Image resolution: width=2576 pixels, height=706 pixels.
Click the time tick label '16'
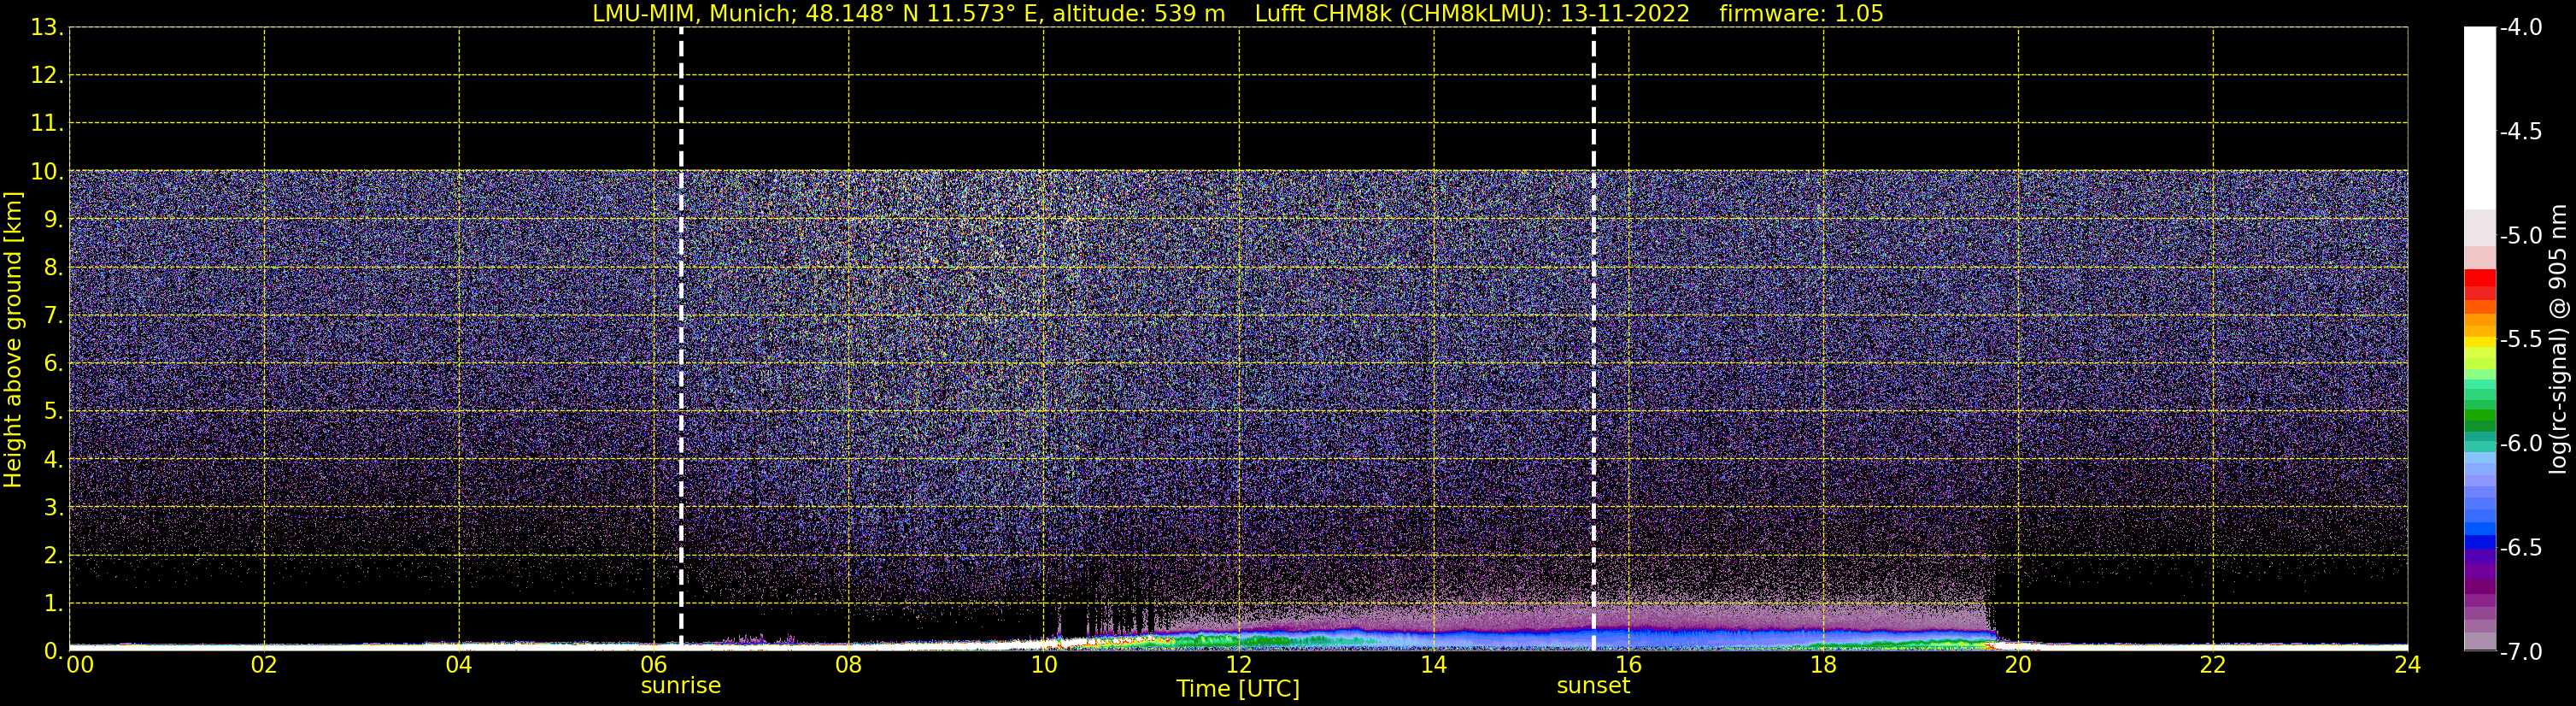pyautogui.click(x=1629, y=665)
